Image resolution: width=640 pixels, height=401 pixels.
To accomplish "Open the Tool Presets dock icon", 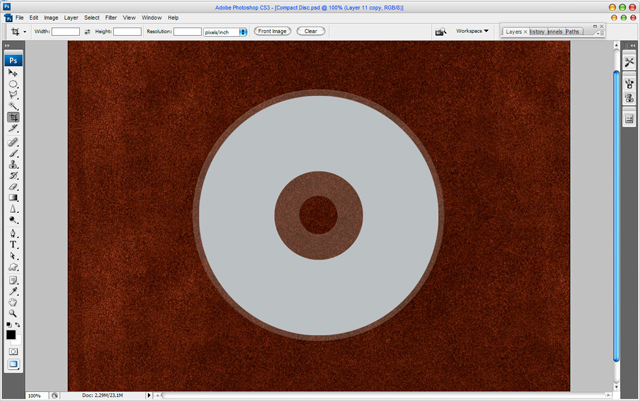I will point(629,62).
